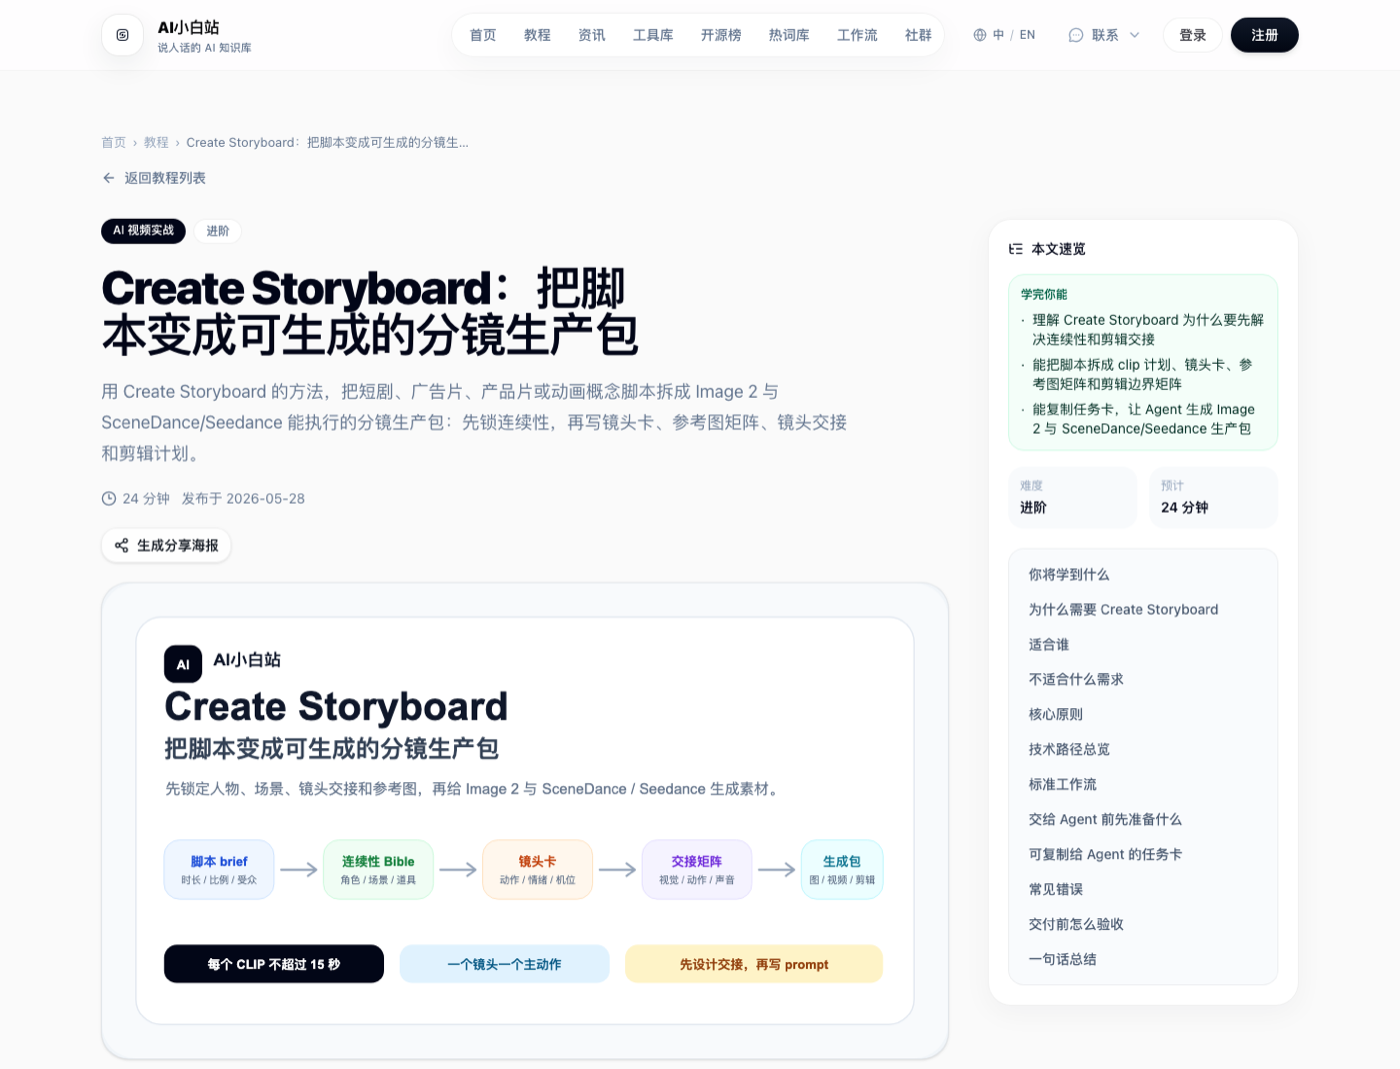The width and height of the screenshot is (1400, 1069).
Task: Click the share icon in 生成分享海报
Action: click(x=121, y=545)
